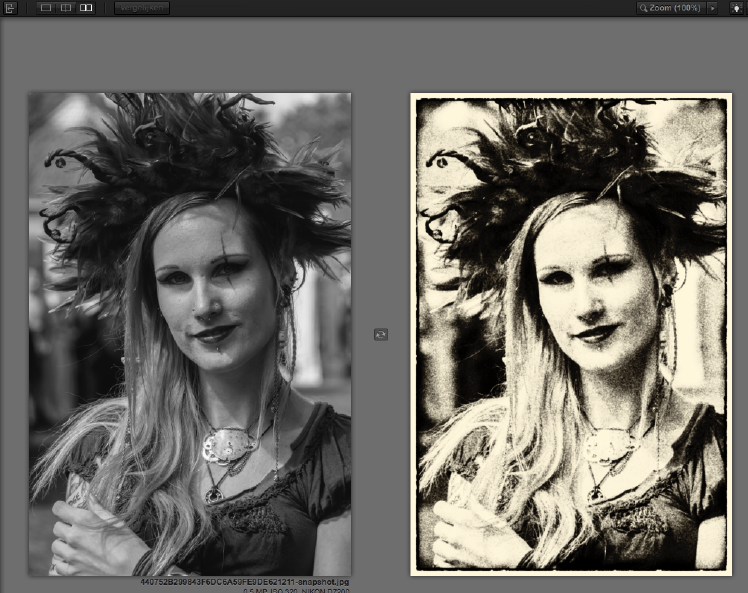The image size is (748, 593).
Task: Toggle the background lightbulb icon
Action: (737, 8)
